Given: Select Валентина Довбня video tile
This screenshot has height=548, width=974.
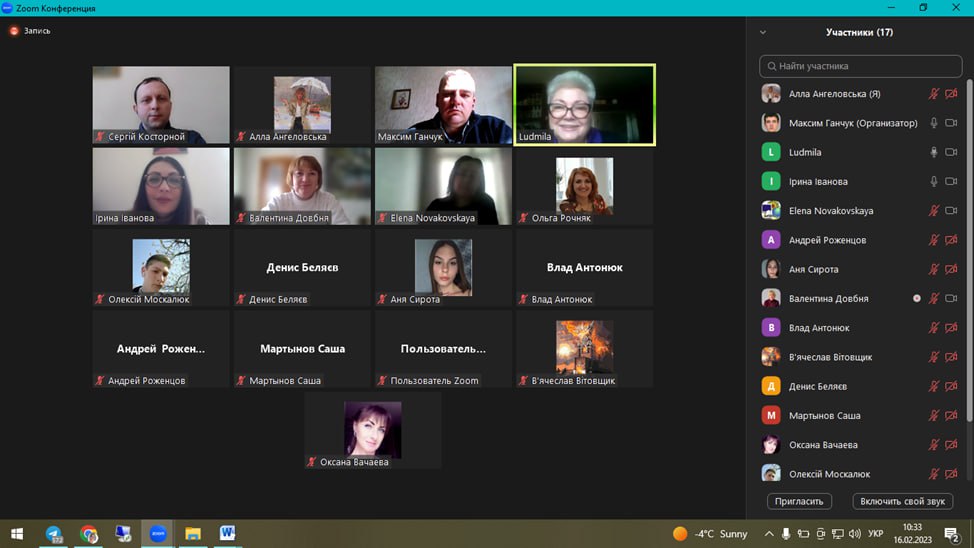Looking at the screenshot, I should click(x=303, y=186).
